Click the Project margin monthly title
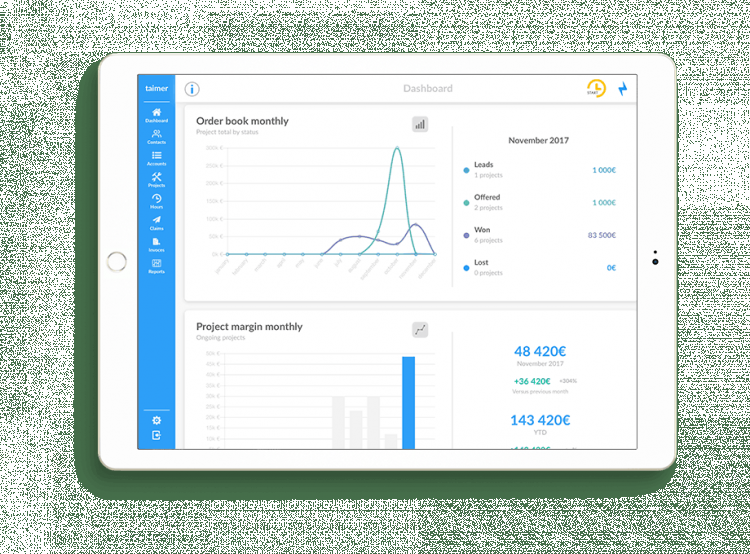 click(249, 327)
